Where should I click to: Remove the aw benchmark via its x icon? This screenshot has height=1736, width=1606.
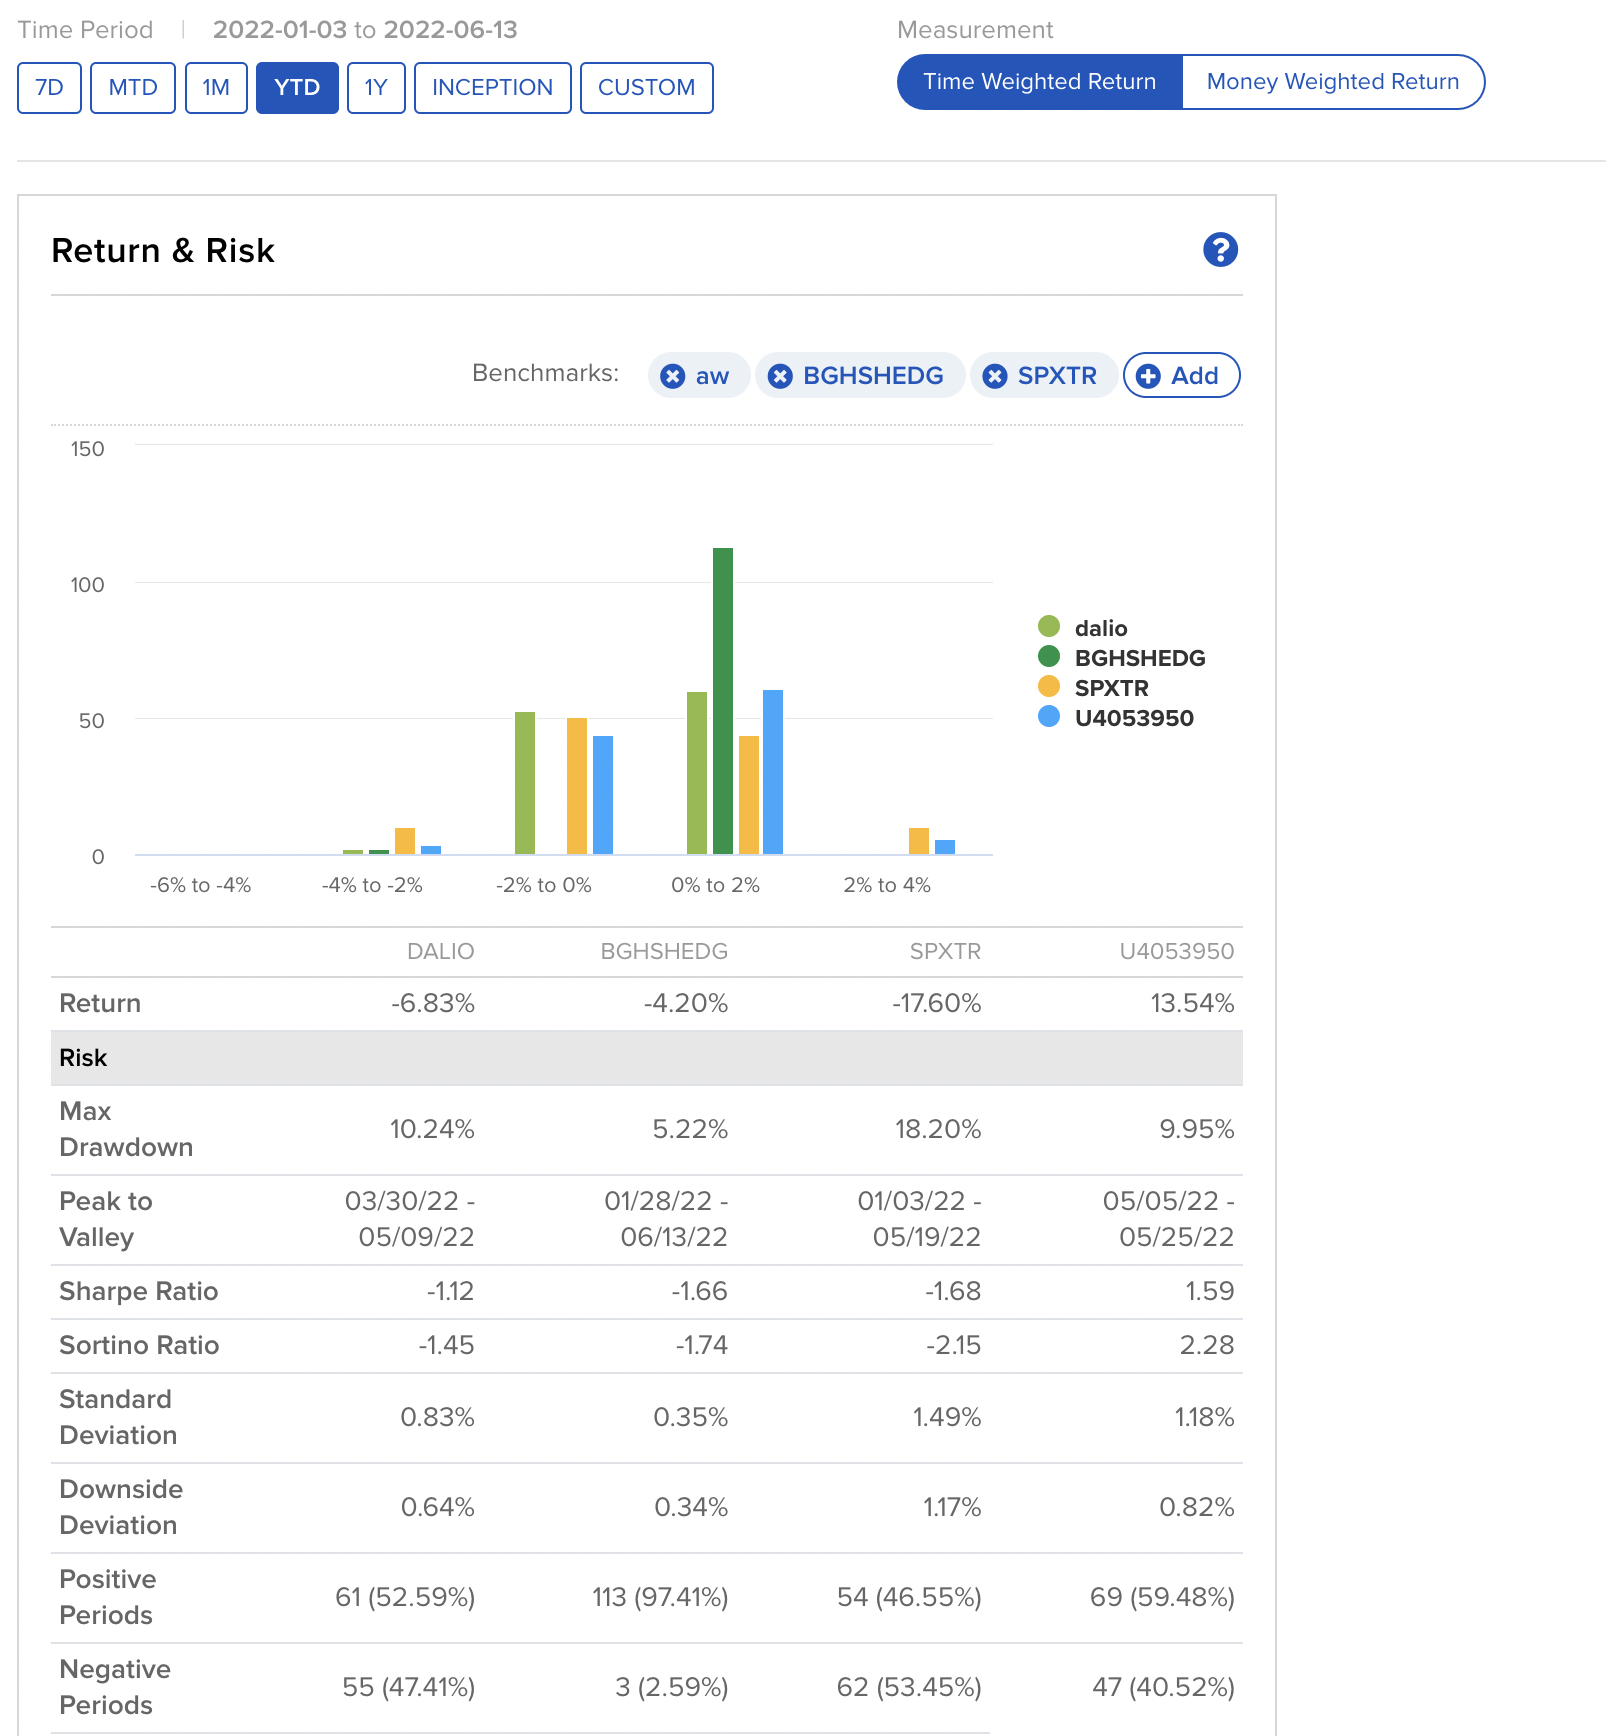673,376
